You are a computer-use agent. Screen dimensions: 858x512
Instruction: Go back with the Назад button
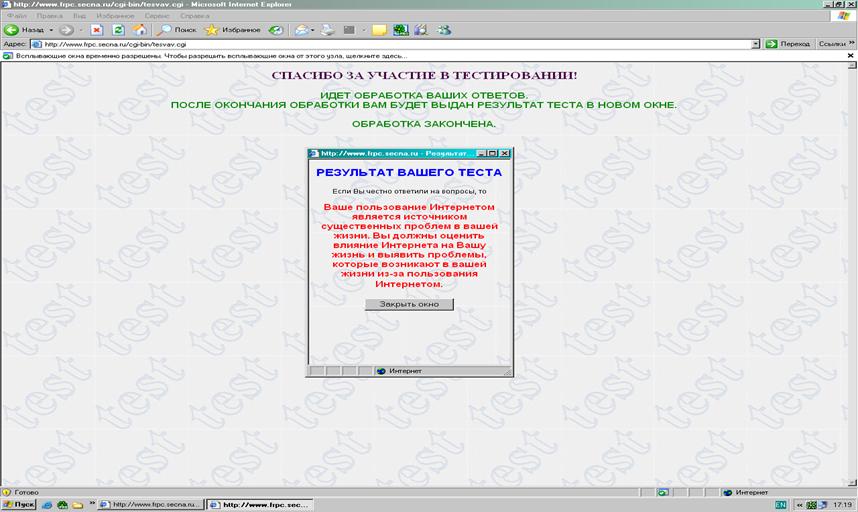click(x=24, y=30)
